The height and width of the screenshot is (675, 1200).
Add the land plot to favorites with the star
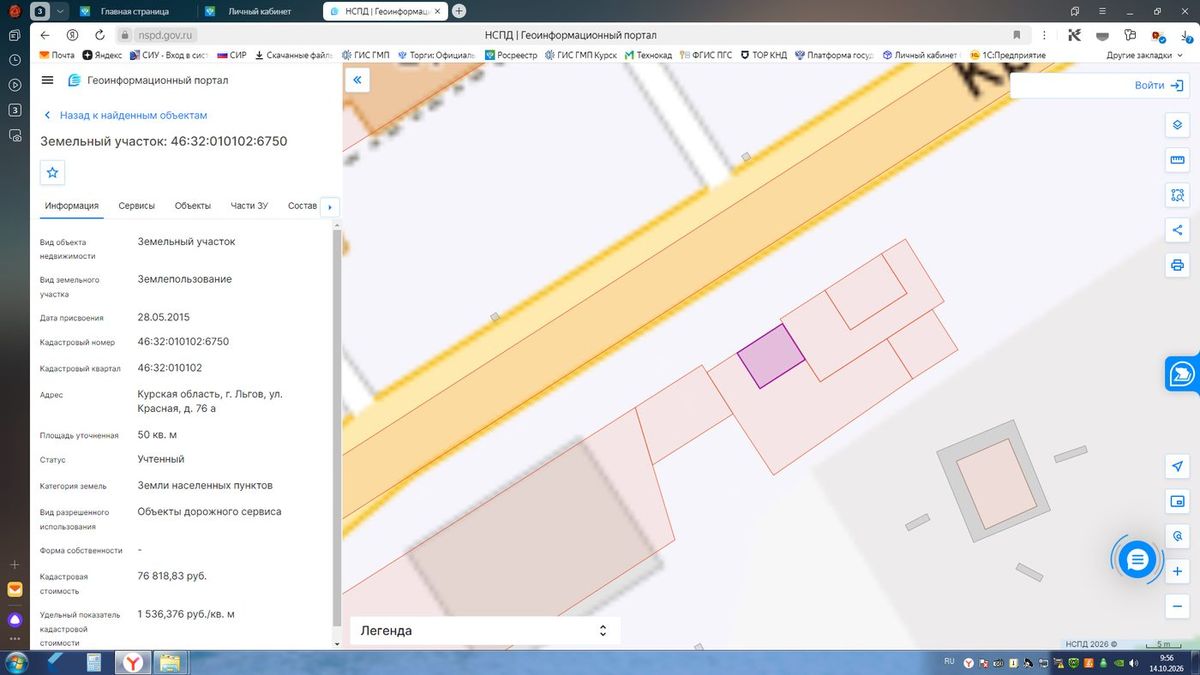click(53, 173)
